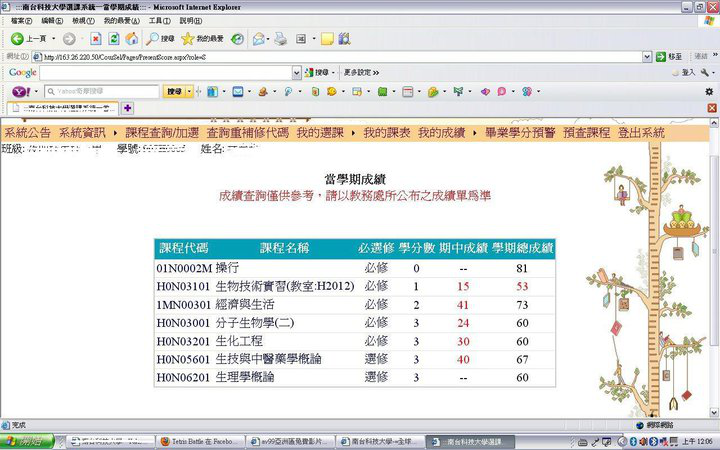
Task: Expand the address bar URL dropdown
Action: pyautogui.click(x=647, y=56)
